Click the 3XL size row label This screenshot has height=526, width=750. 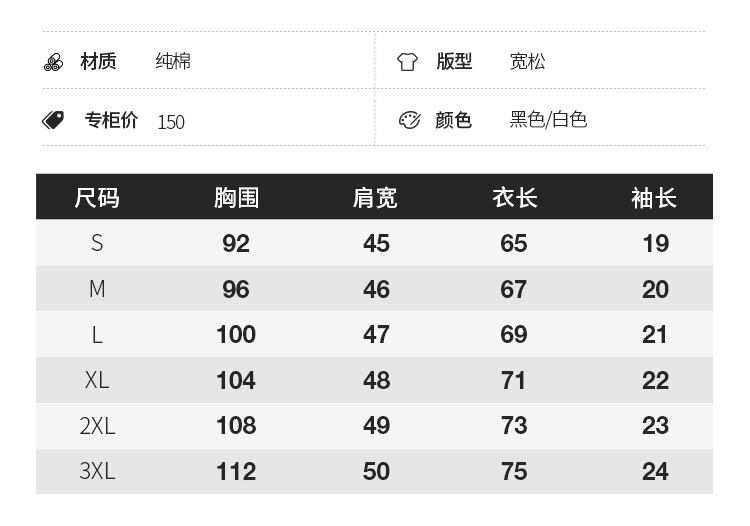97,471
